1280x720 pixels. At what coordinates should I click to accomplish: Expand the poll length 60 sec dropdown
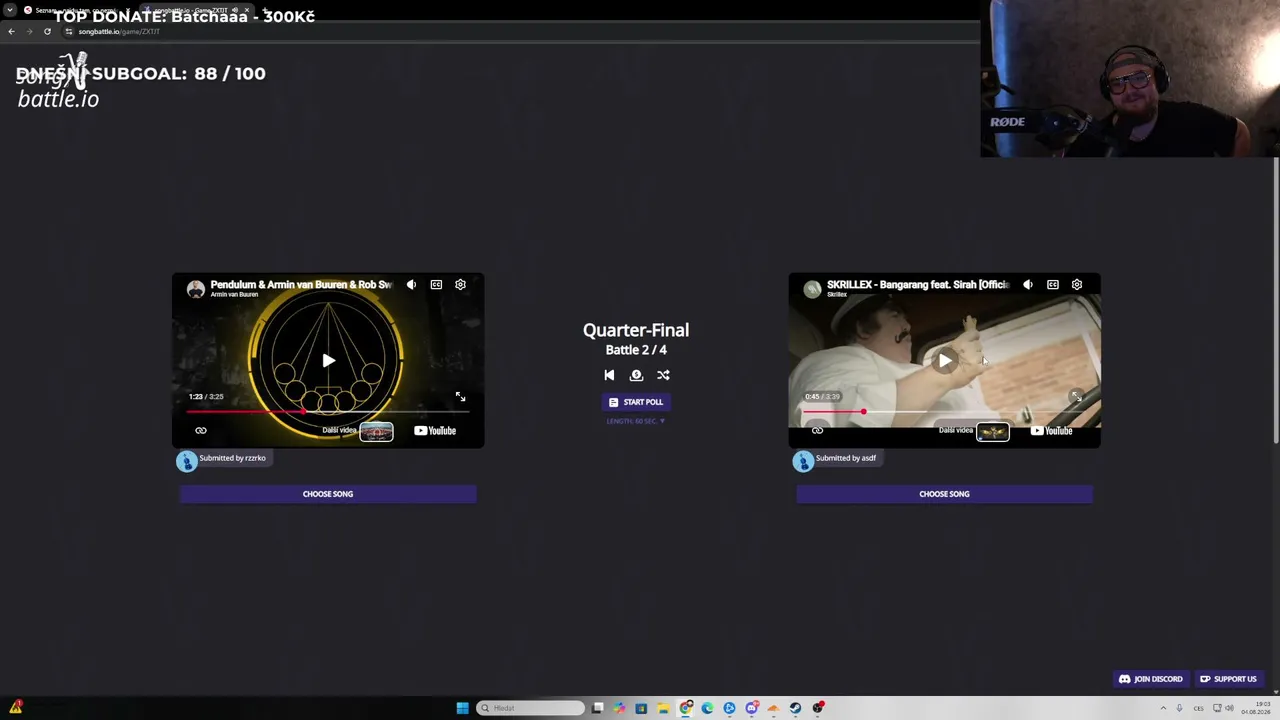(636, 421)
